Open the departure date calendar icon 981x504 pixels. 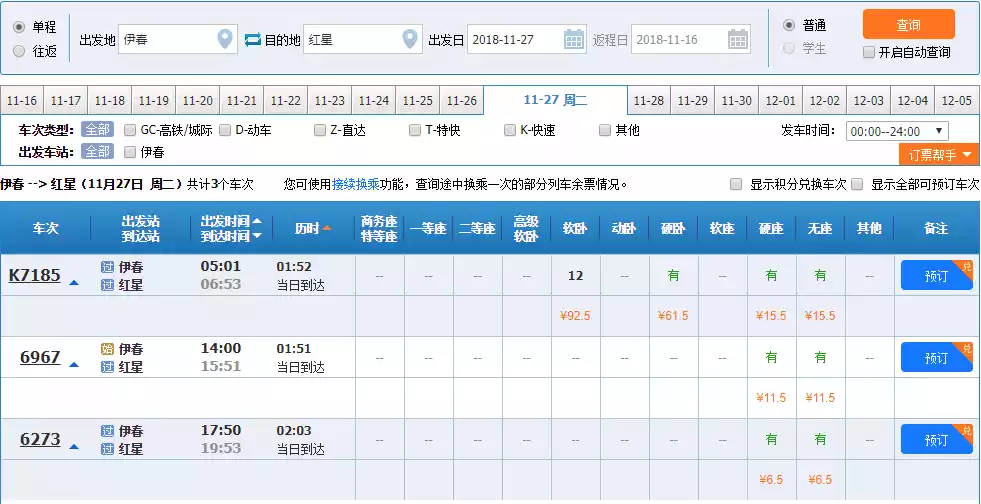click(574, 40)
